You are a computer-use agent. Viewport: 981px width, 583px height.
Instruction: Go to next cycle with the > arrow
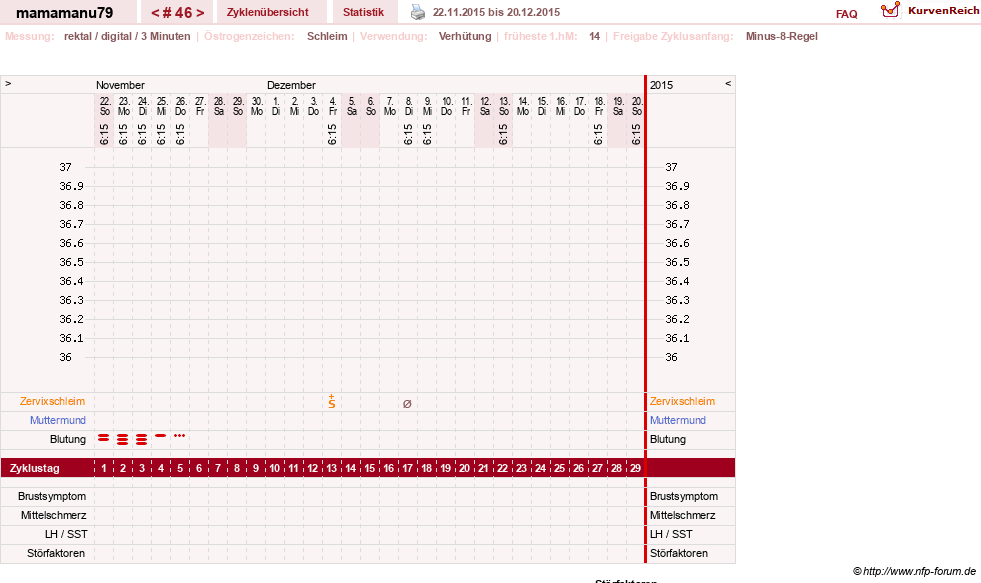[x=200, y=13]
